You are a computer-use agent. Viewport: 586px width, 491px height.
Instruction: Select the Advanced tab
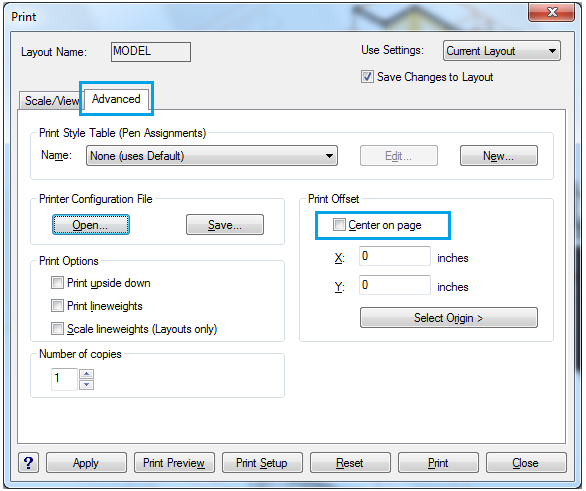116,99
